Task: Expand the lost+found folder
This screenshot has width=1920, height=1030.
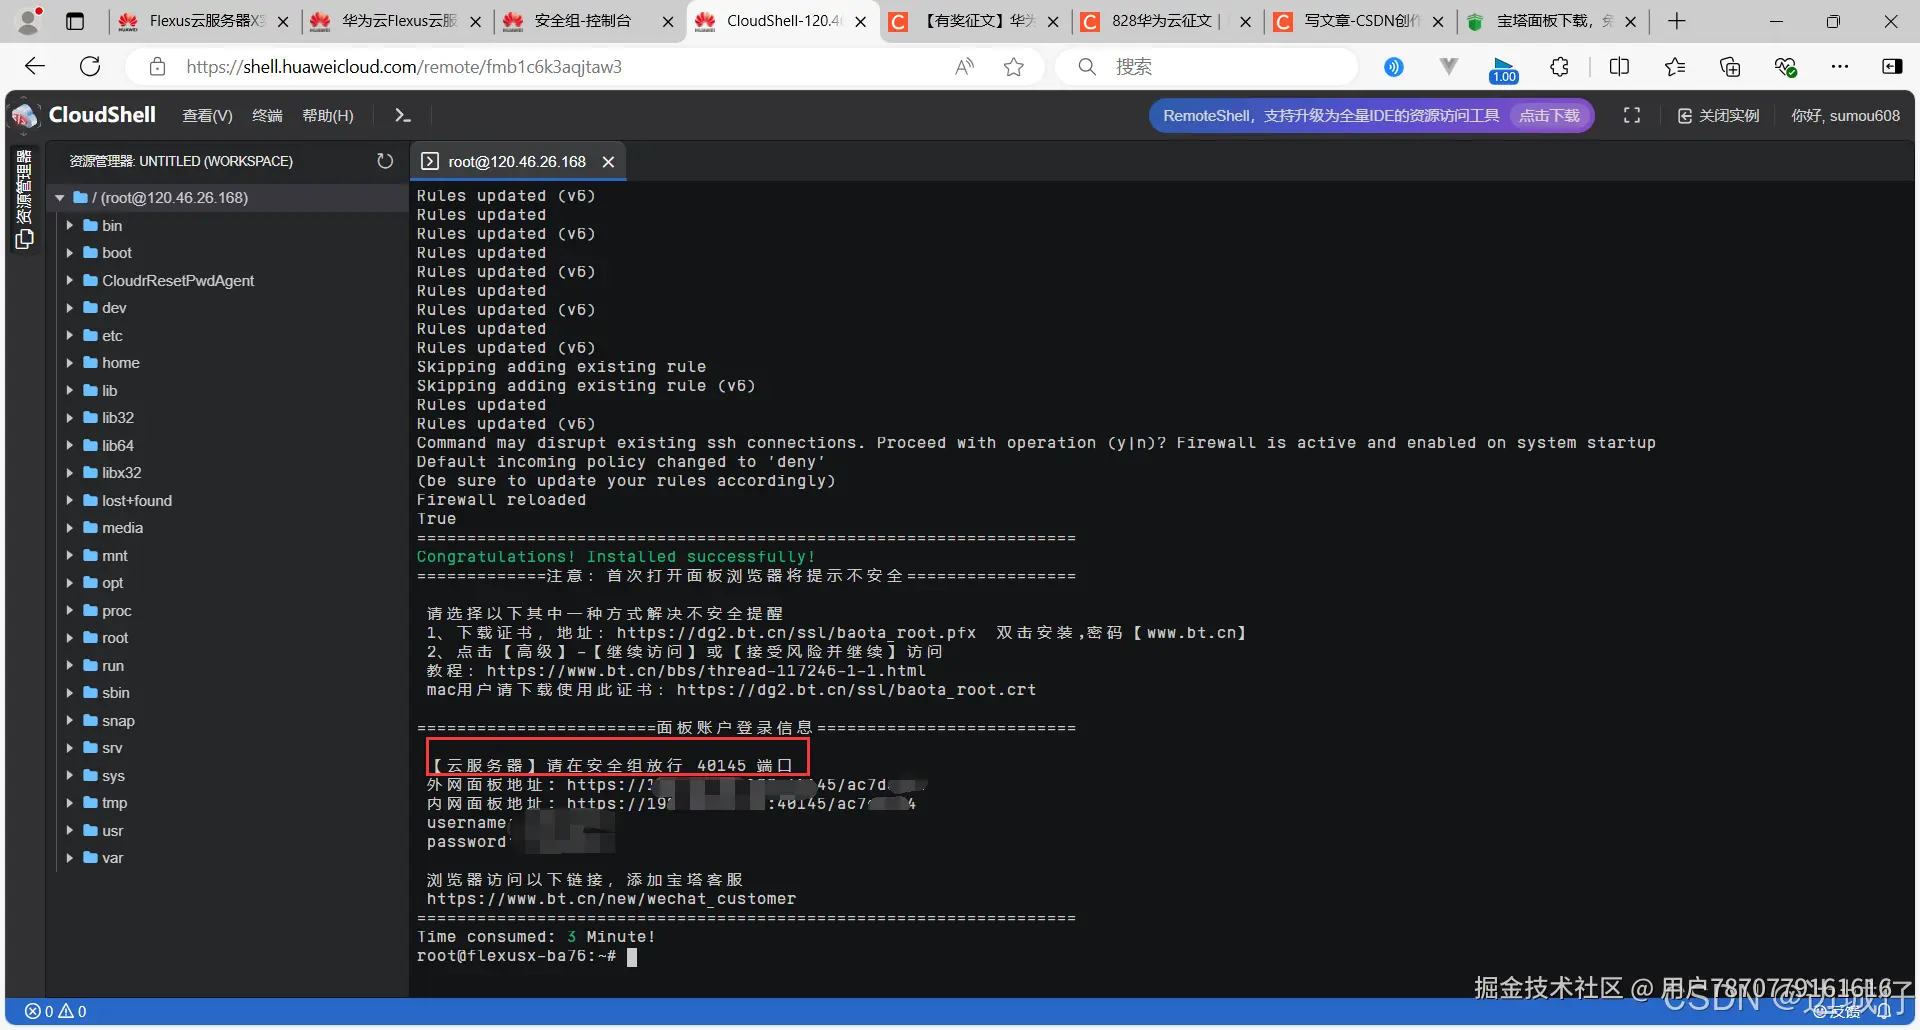Action: coord(70,501)
